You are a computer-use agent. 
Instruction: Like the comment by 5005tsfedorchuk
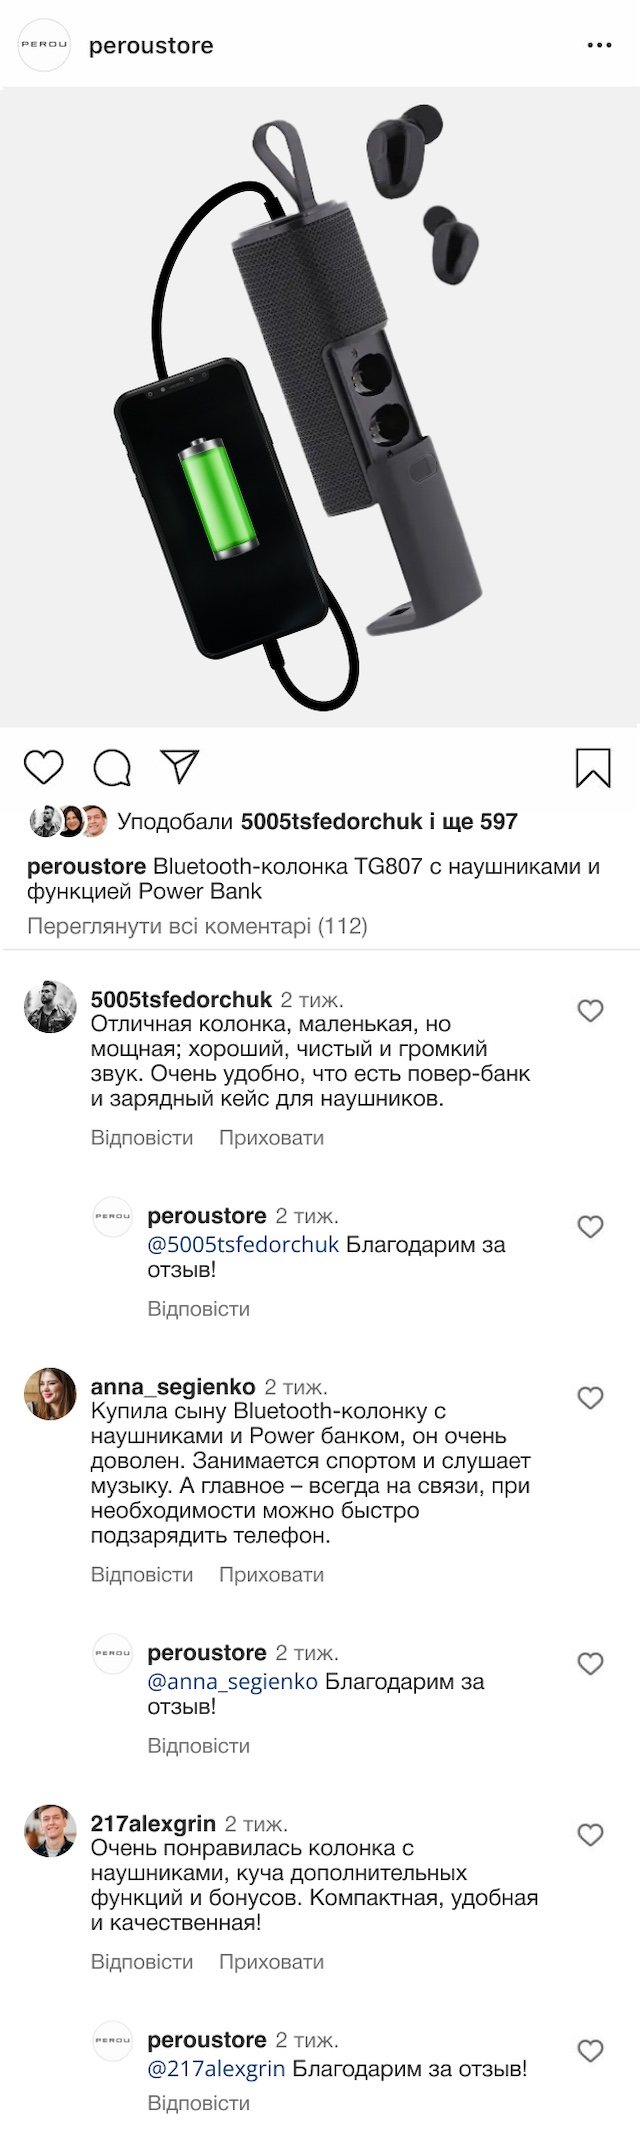591,1011
